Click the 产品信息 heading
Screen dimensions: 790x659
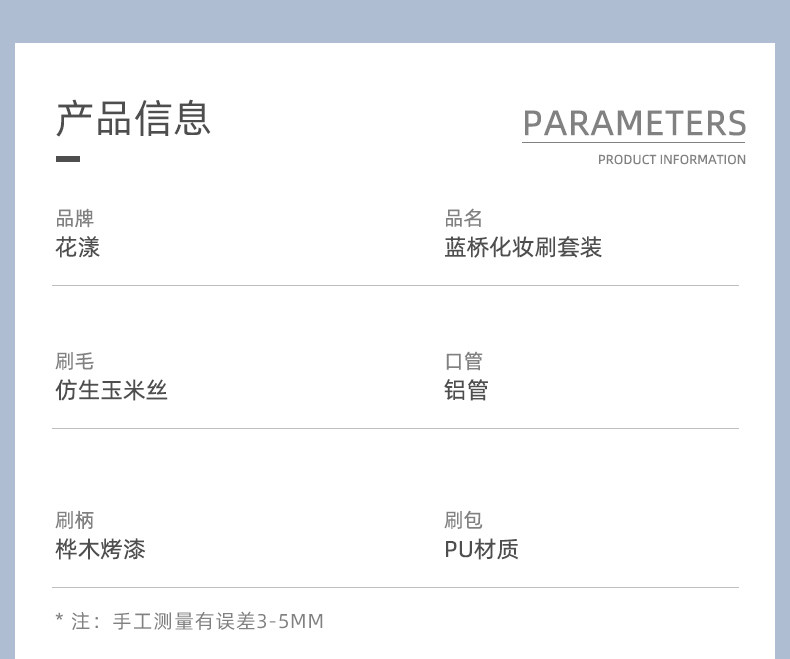133,118
